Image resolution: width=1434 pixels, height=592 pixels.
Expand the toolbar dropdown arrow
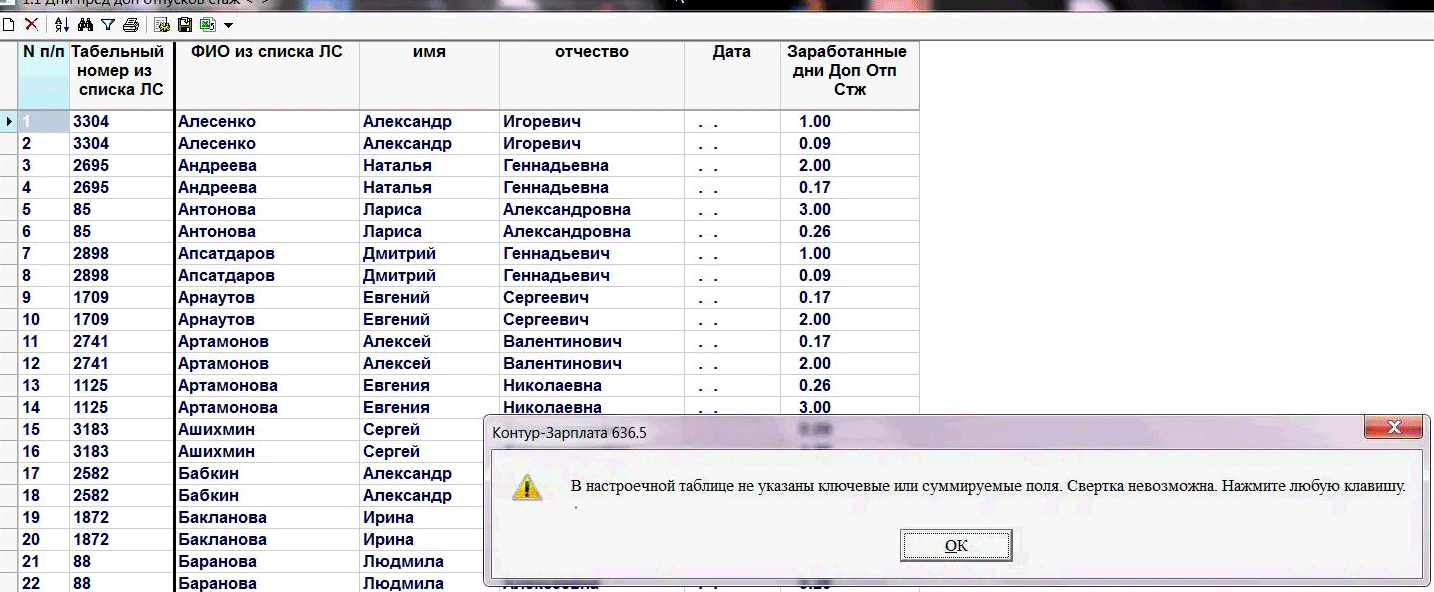click(x=229, y=25)
